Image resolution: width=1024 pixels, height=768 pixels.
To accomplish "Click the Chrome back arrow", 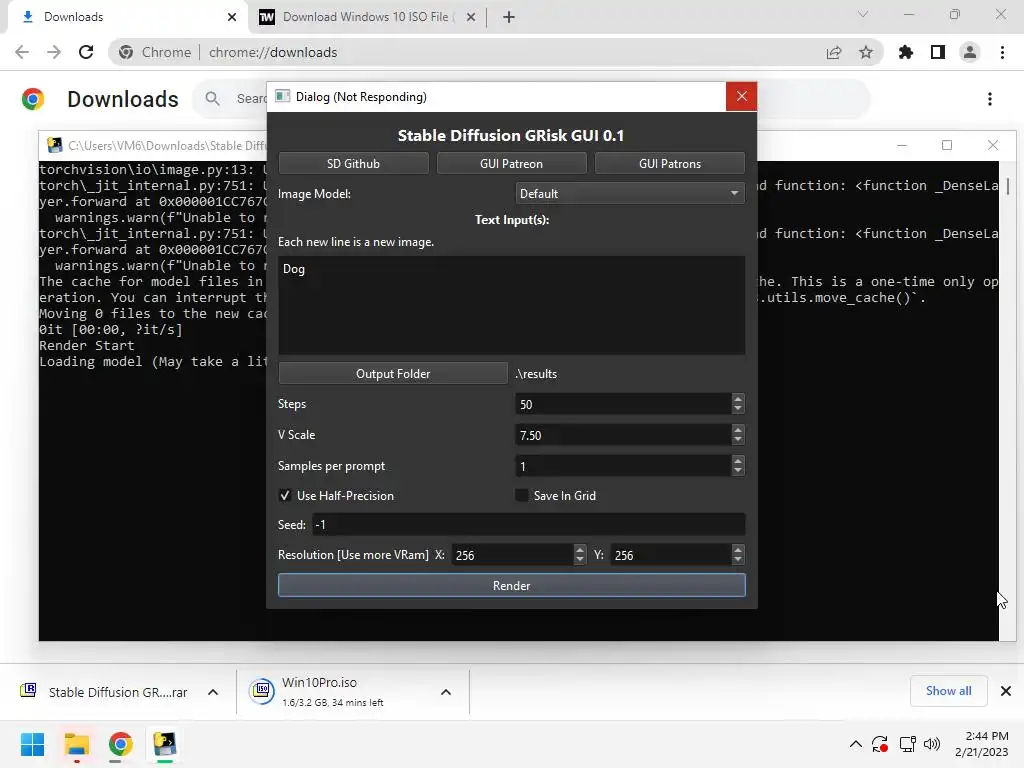I will coord(22,52).
